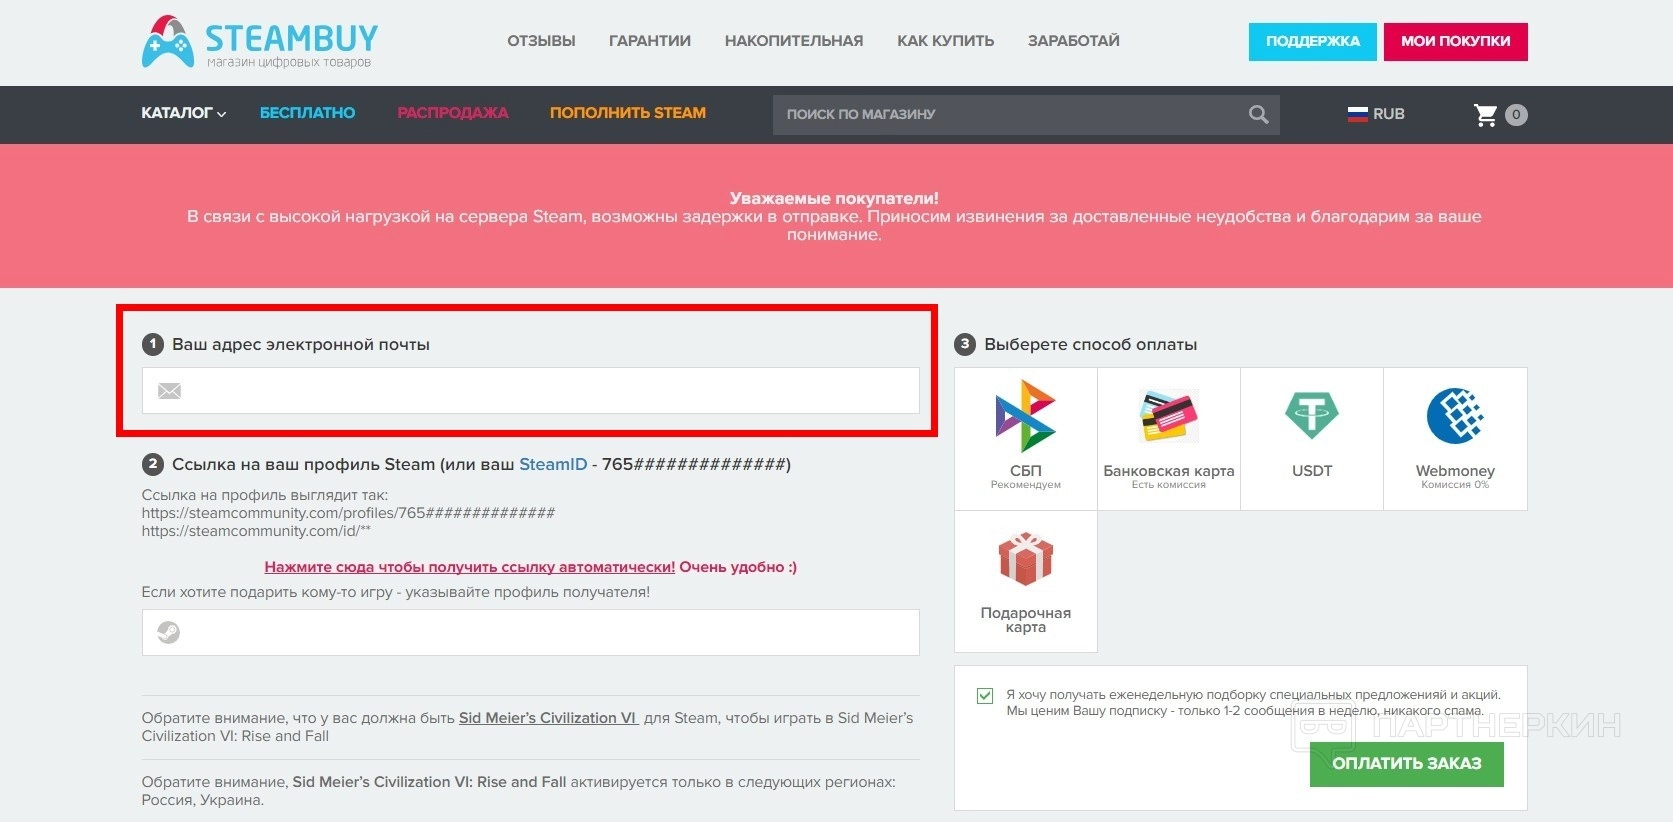
Task: Navigate to КАК КУПИТЬ
Action: click(946, 41)
